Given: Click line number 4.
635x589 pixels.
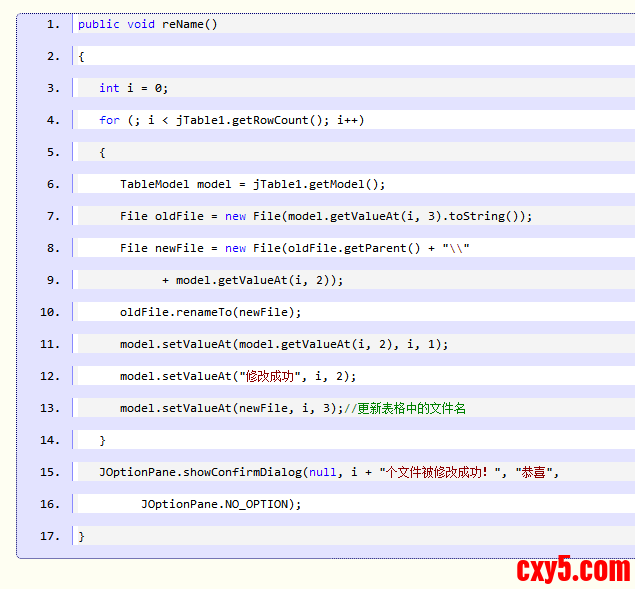Looking at the screenshot, I should coord(53,120).
